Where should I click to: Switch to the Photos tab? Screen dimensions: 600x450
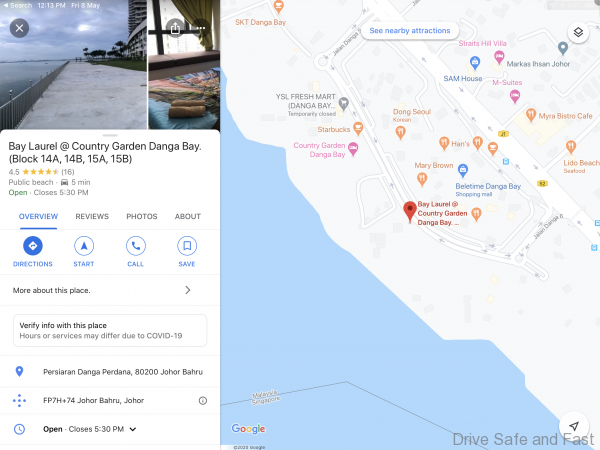(x=142, y=217)
